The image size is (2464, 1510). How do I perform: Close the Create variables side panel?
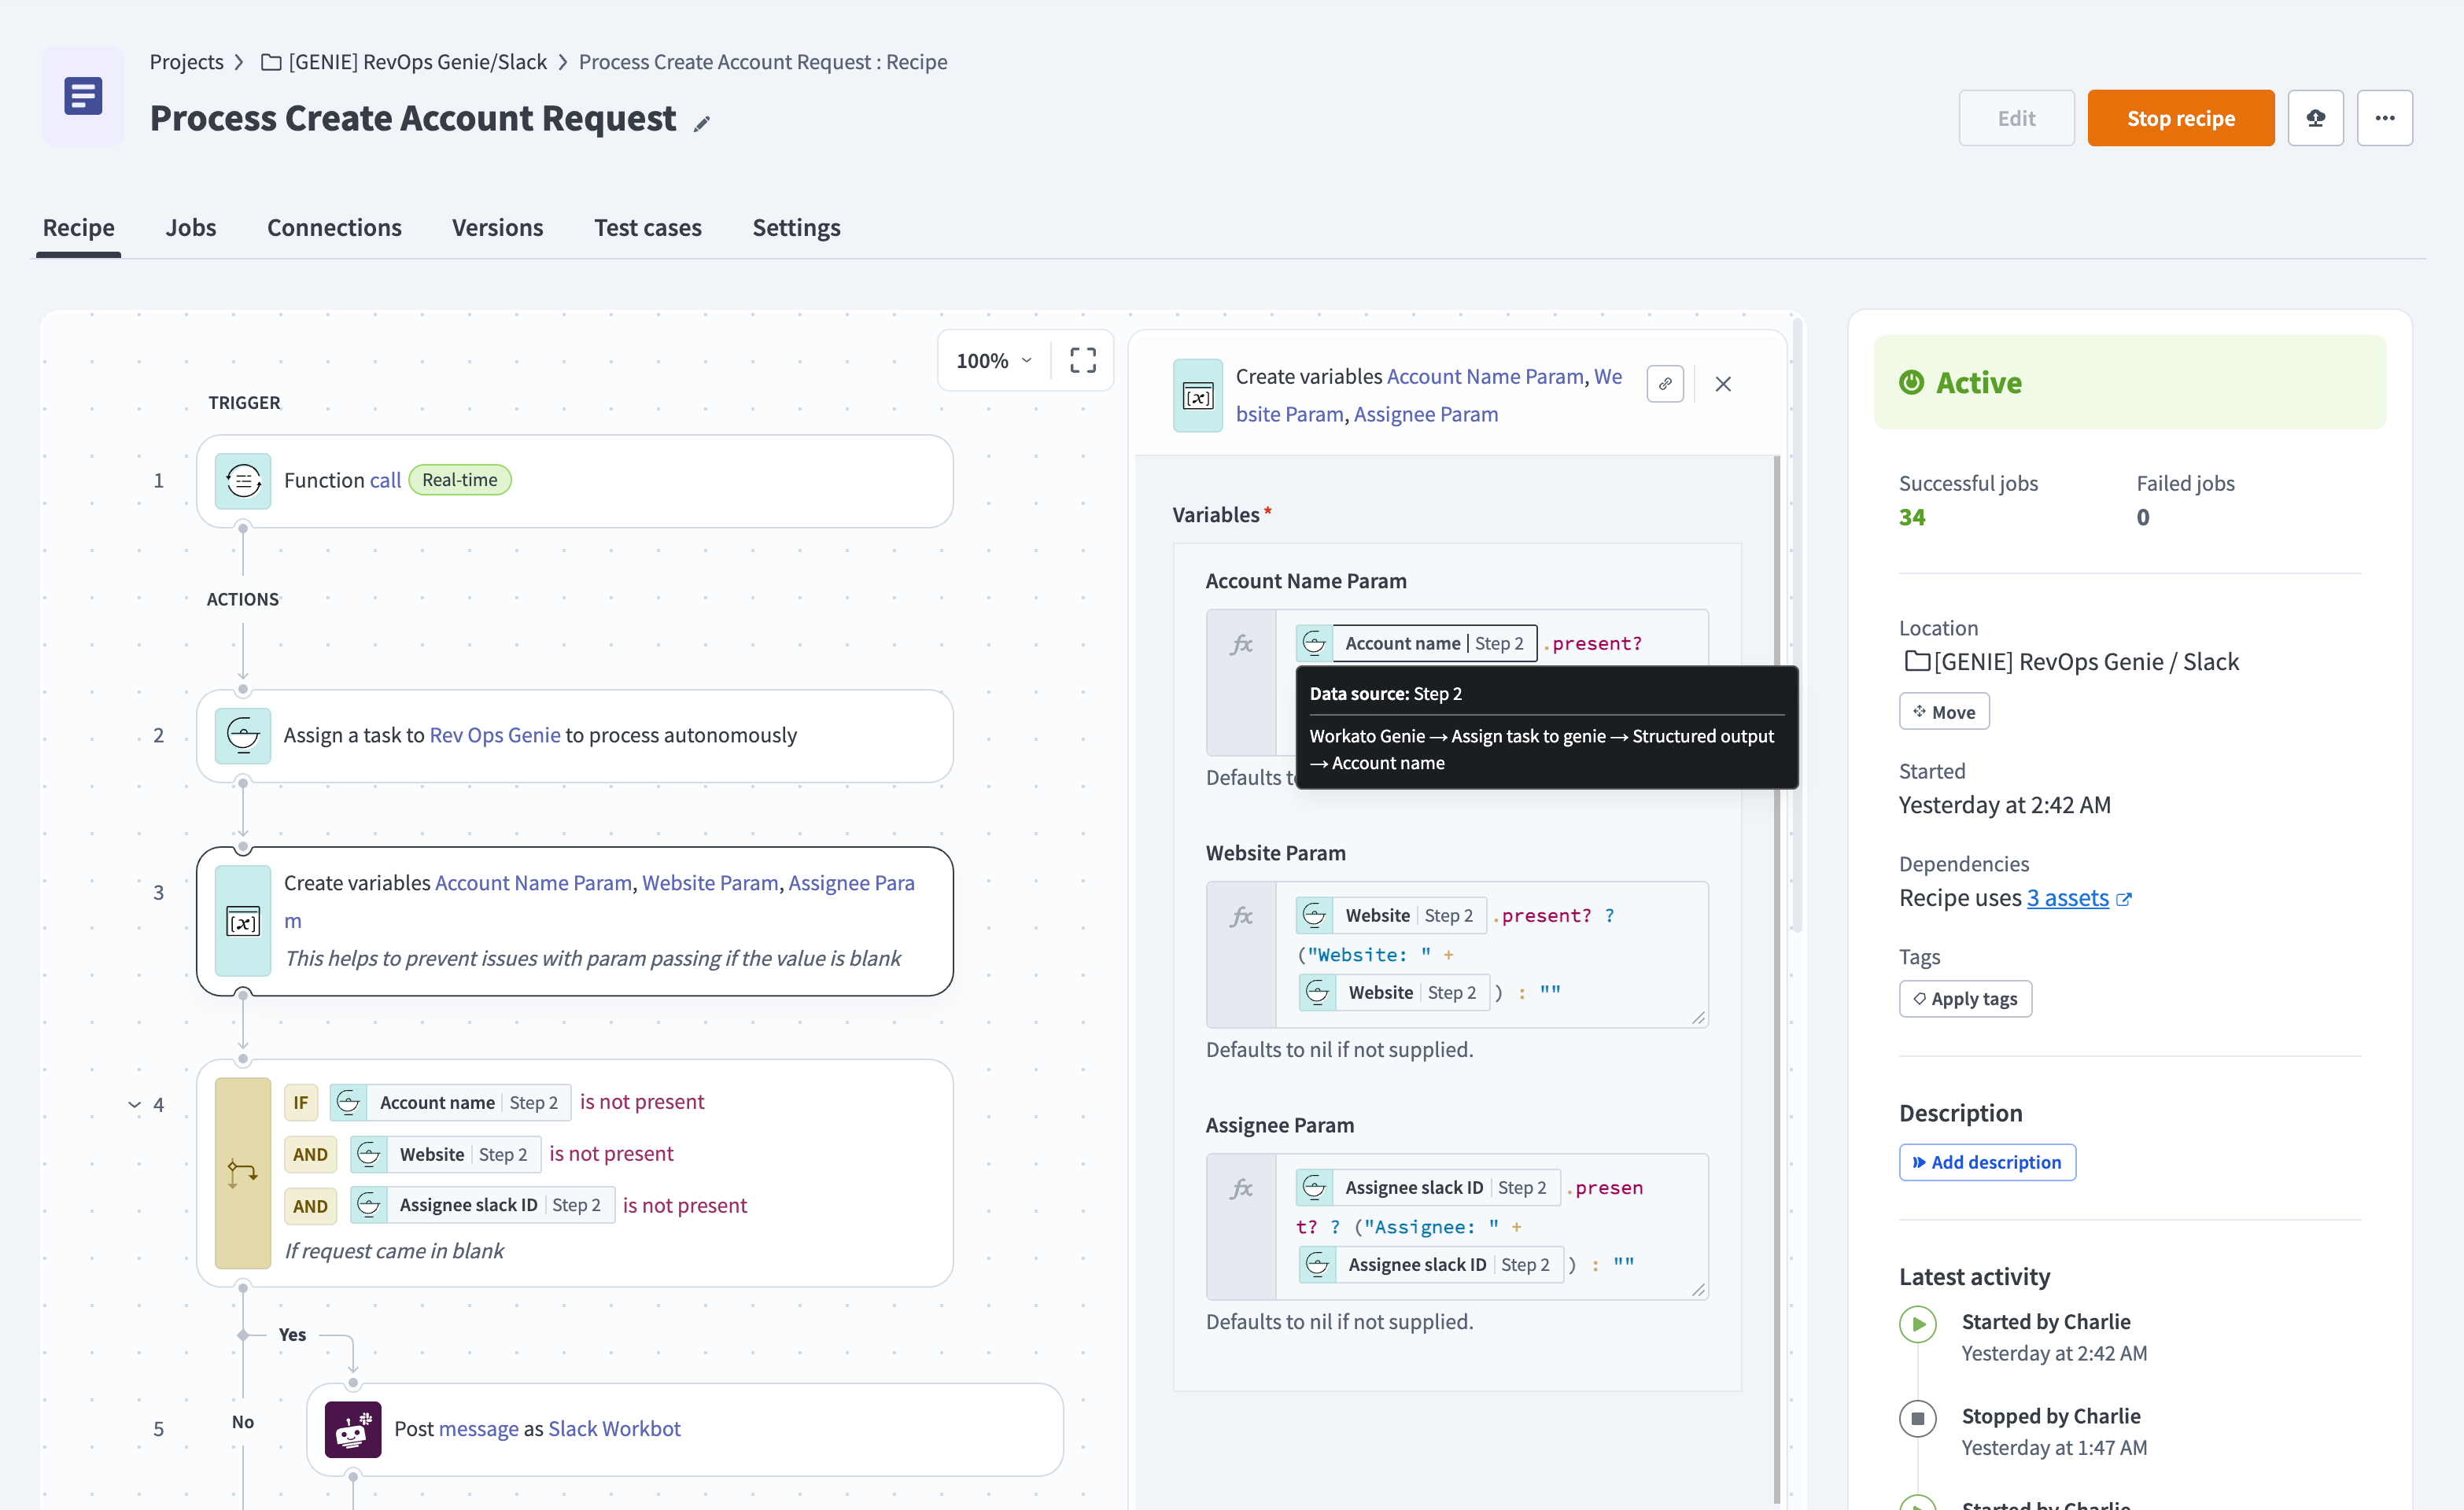1722,384
